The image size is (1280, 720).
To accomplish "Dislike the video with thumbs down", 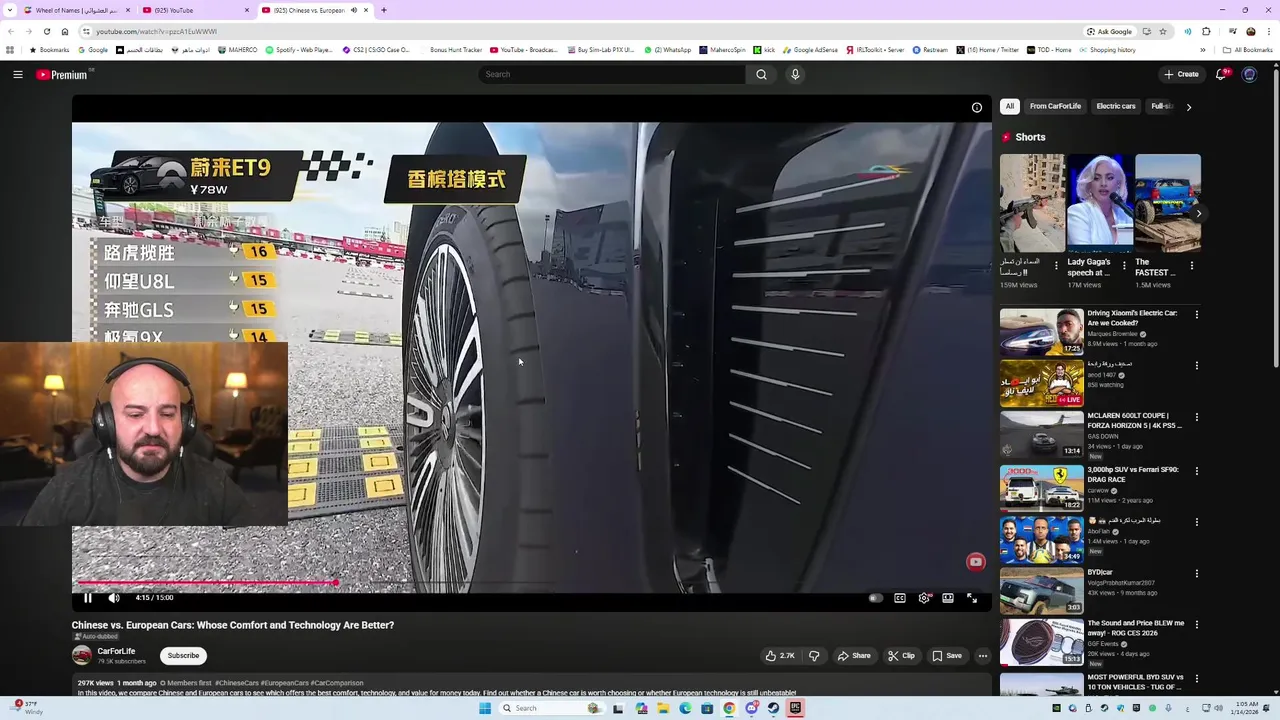I will pos(814,656).
